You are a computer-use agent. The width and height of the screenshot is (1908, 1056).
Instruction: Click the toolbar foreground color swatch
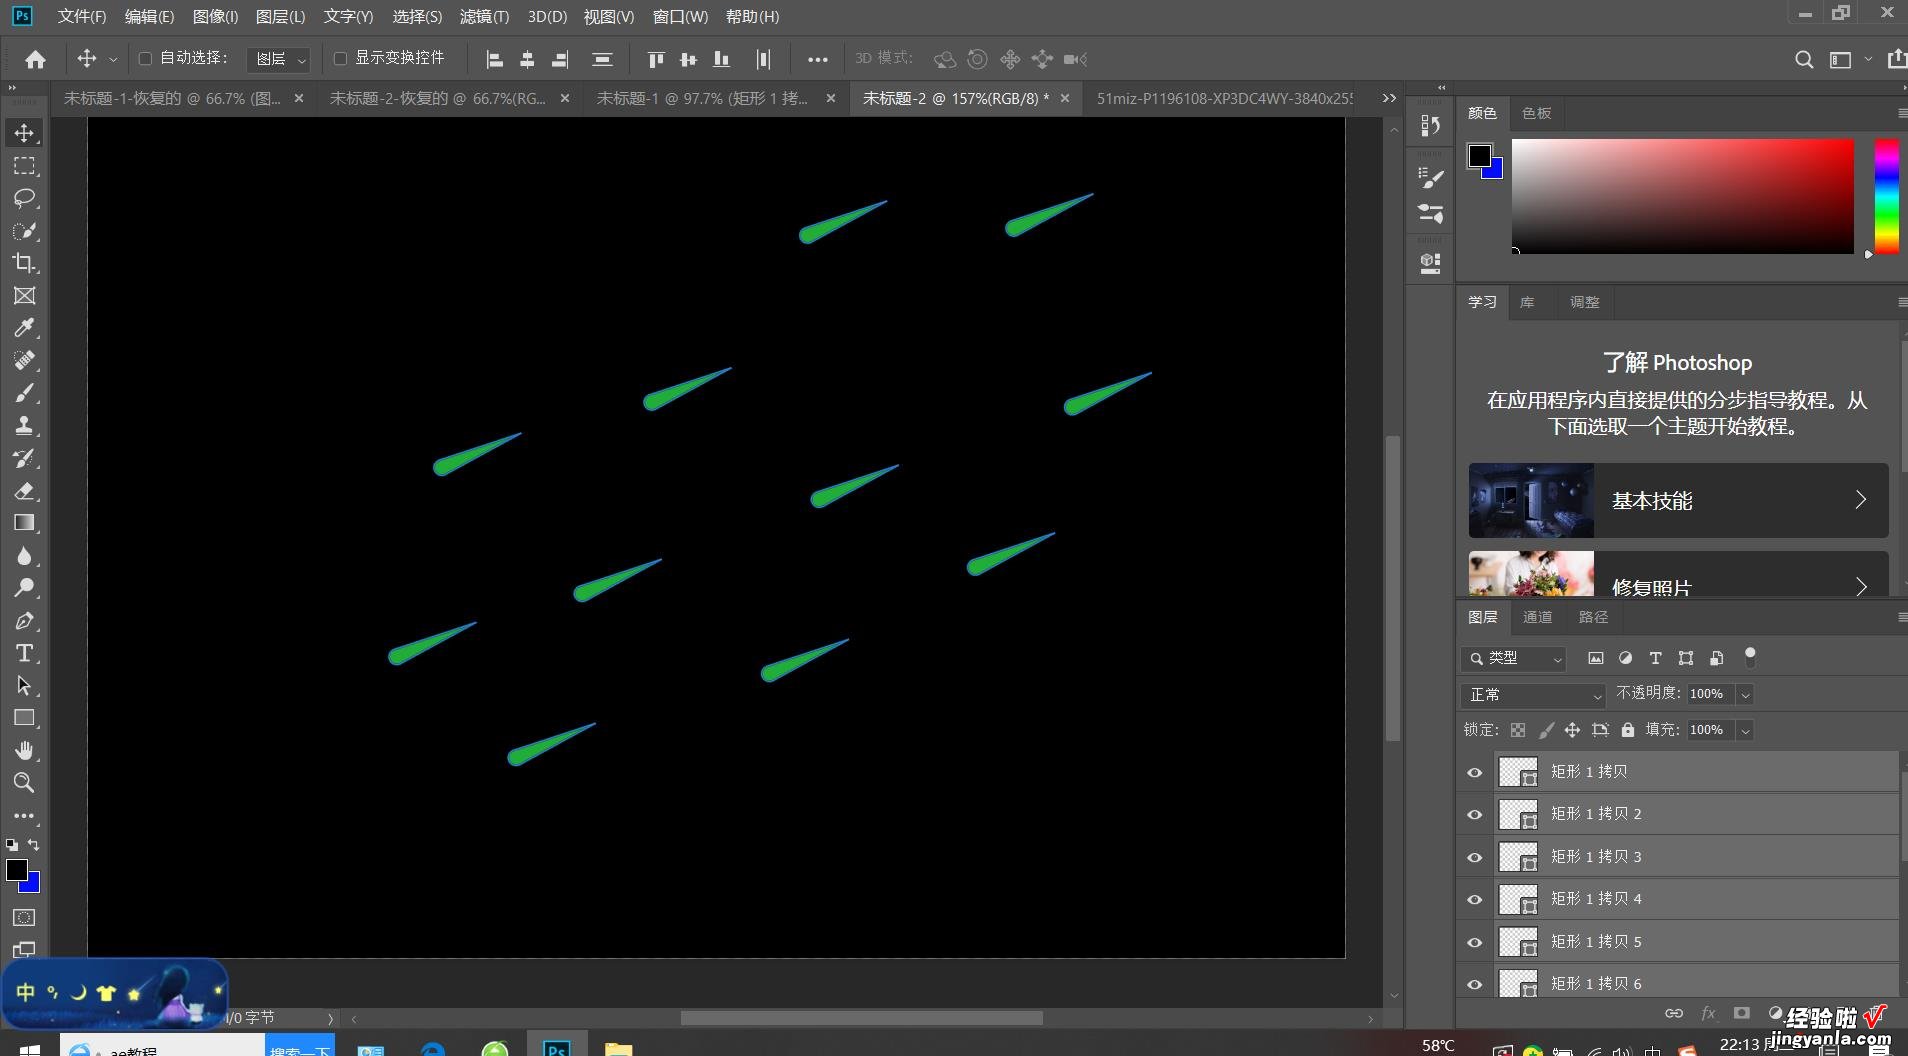(x=17, y=870)
